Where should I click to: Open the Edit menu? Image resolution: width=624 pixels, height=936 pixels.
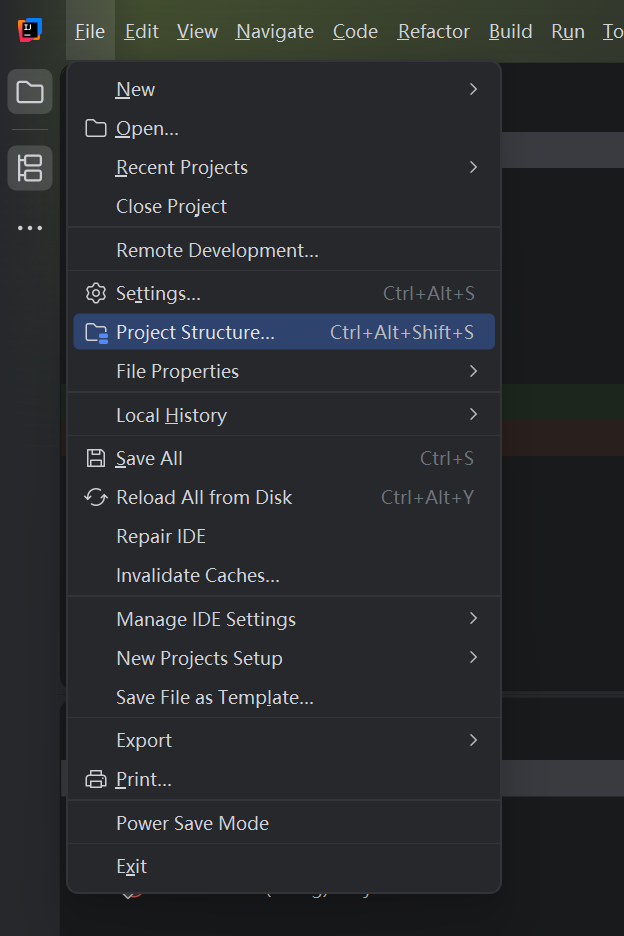(141, 32)
